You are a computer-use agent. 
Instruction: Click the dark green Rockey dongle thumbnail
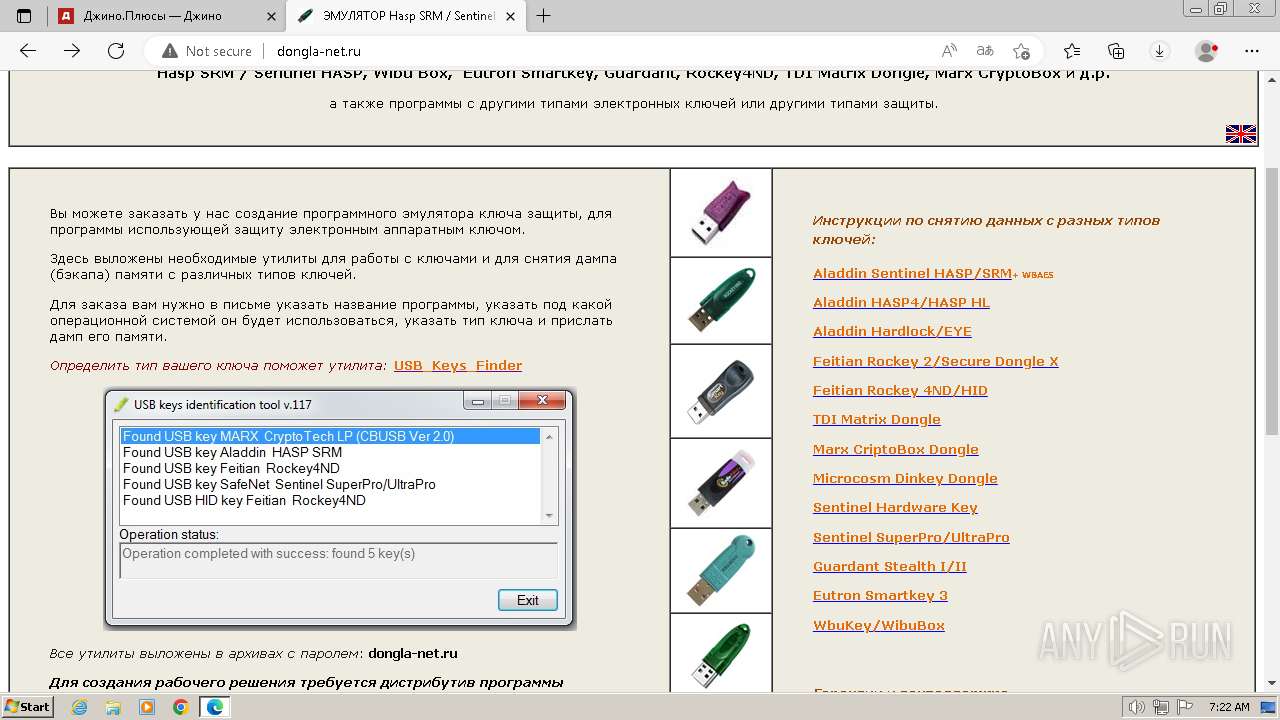pyautogui.click(x=721, y=301)
